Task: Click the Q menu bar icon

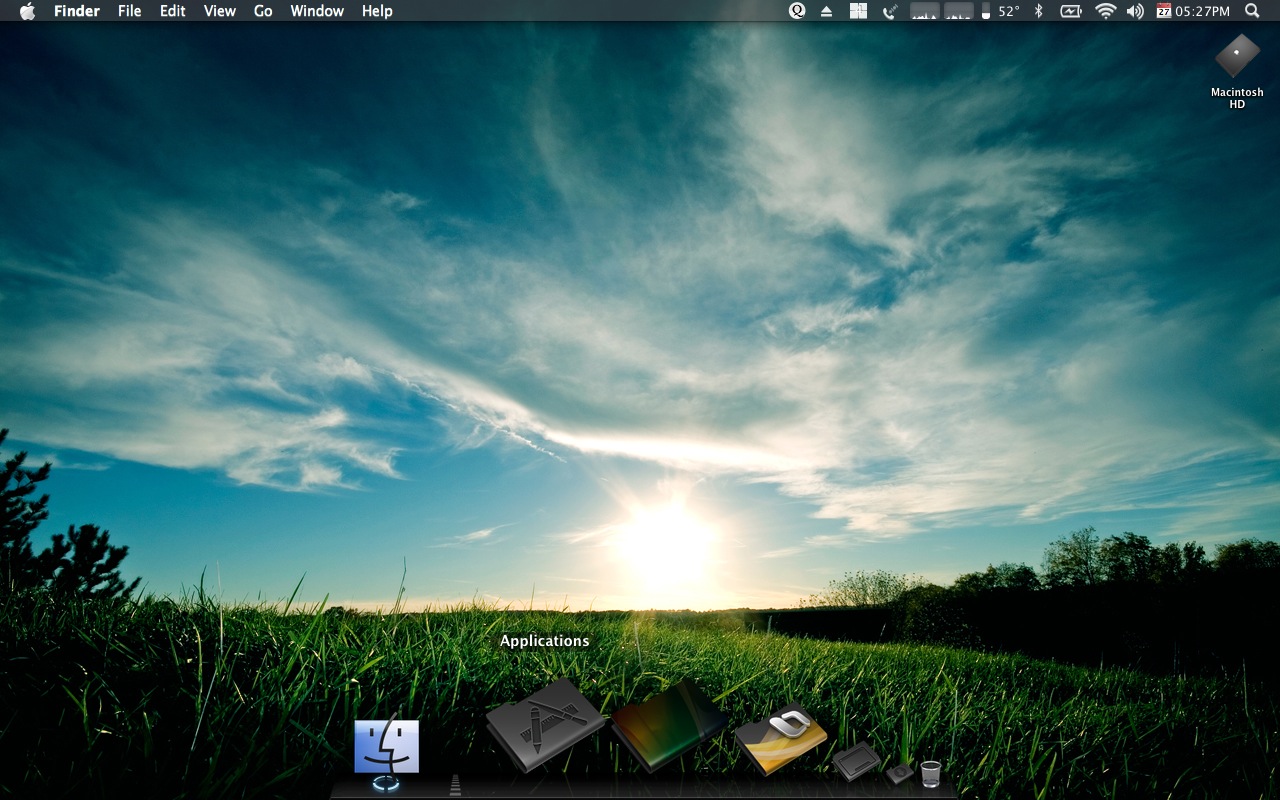Action: coord(797,11)
